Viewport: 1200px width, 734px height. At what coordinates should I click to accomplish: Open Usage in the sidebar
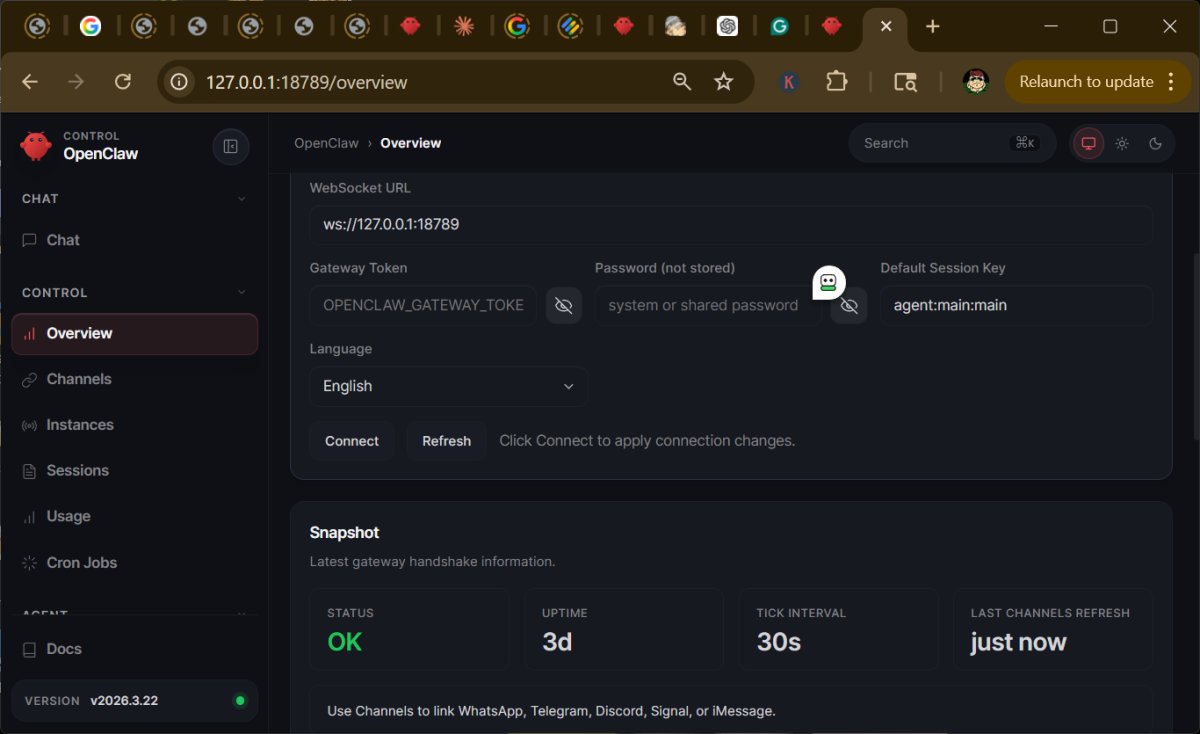pos(134,517)
